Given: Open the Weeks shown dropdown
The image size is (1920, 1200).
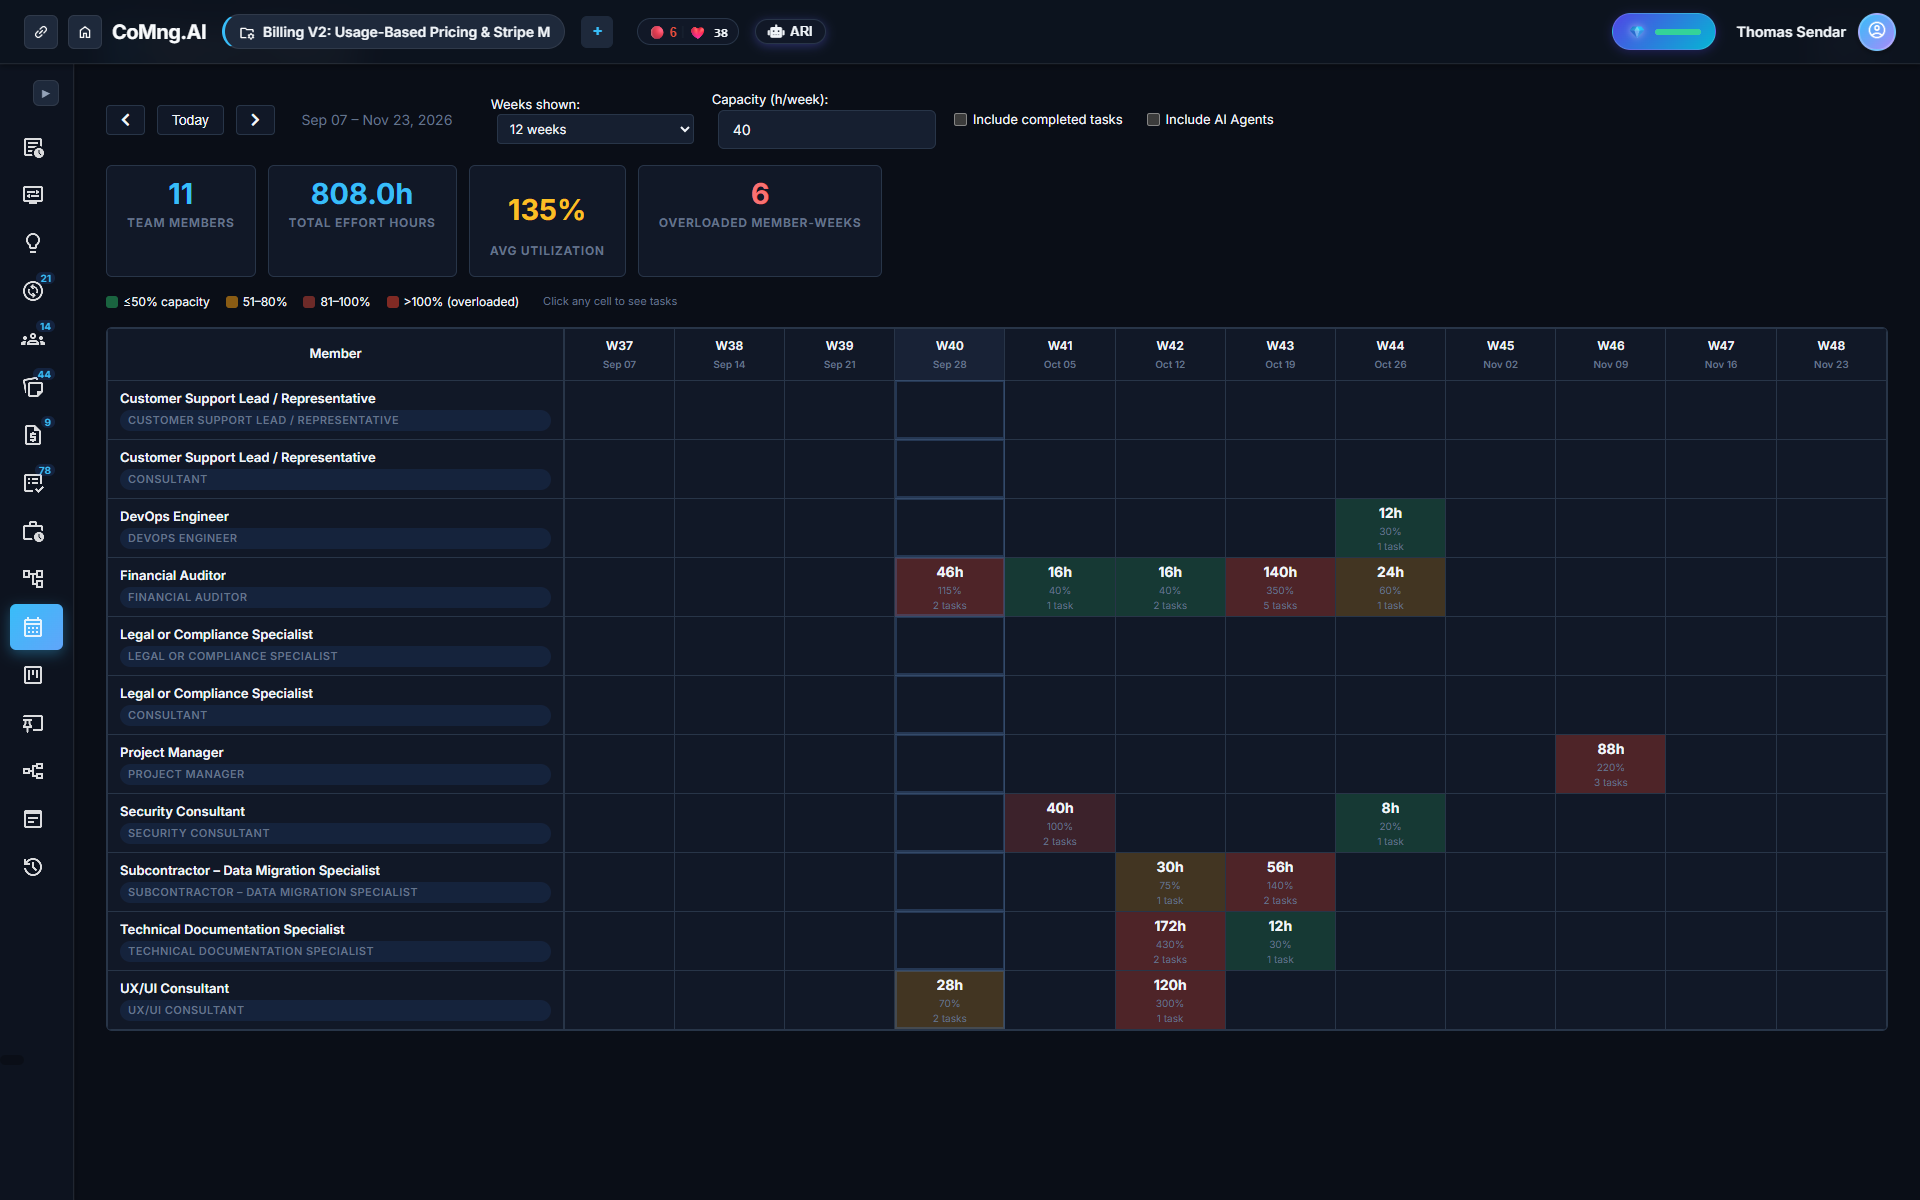Looking at the screenshot, I should [595, 129].
